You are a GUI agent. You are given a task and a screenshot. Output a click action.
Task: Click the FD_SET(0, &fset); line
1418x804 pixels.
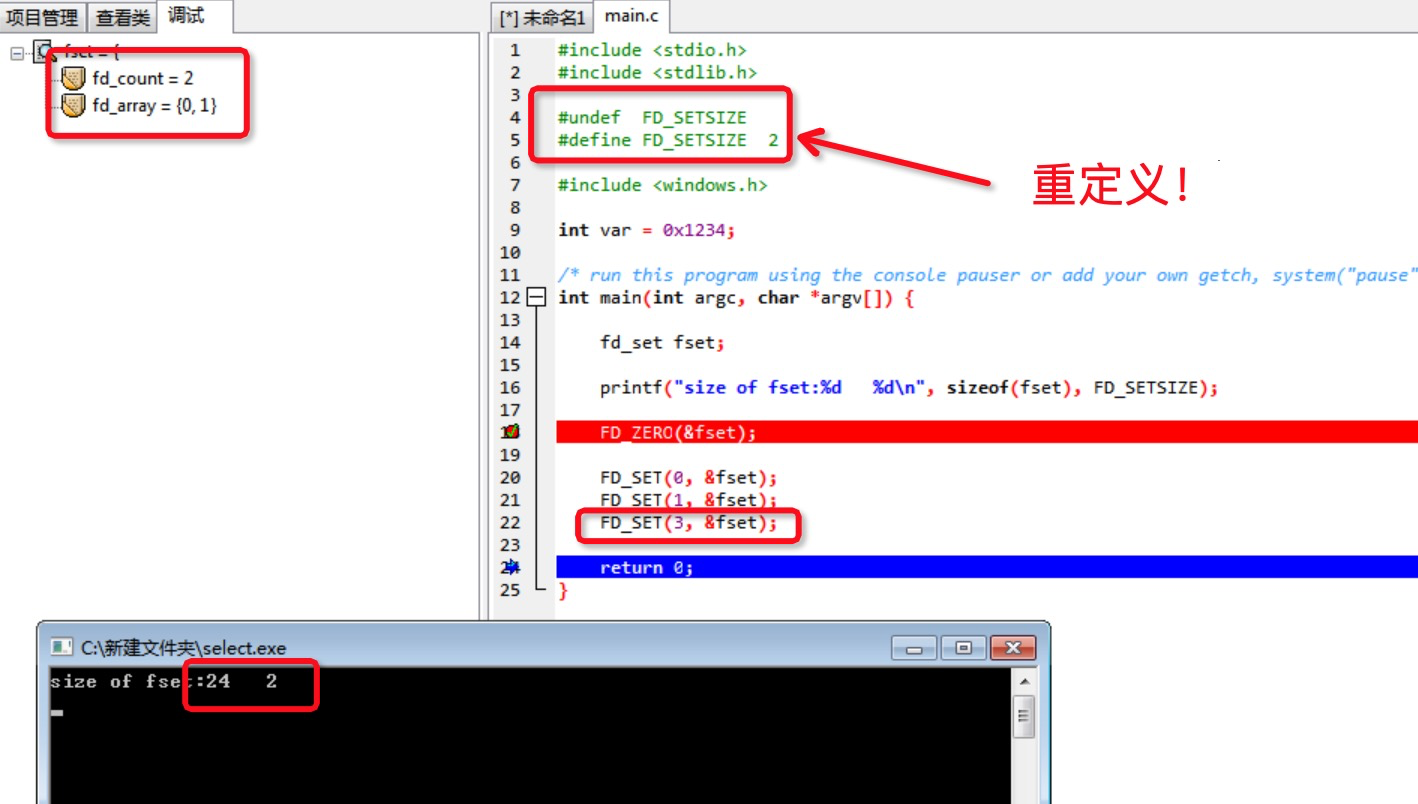(688, 477)
